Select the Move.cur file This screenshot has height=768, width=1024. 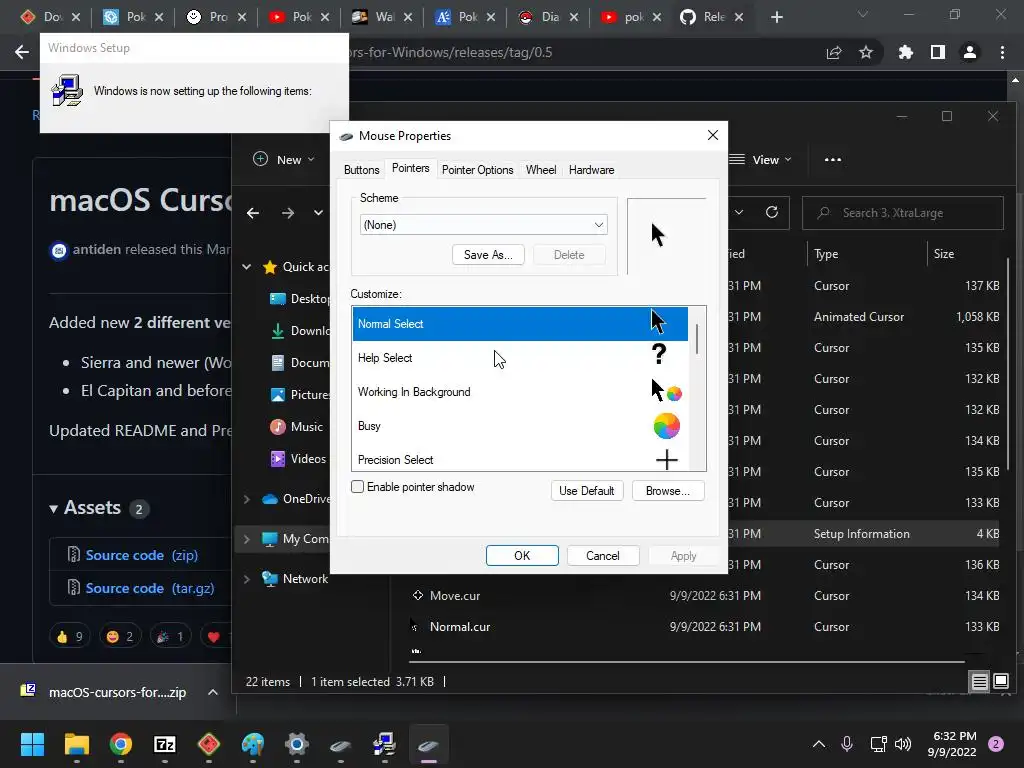pos(455,596)
